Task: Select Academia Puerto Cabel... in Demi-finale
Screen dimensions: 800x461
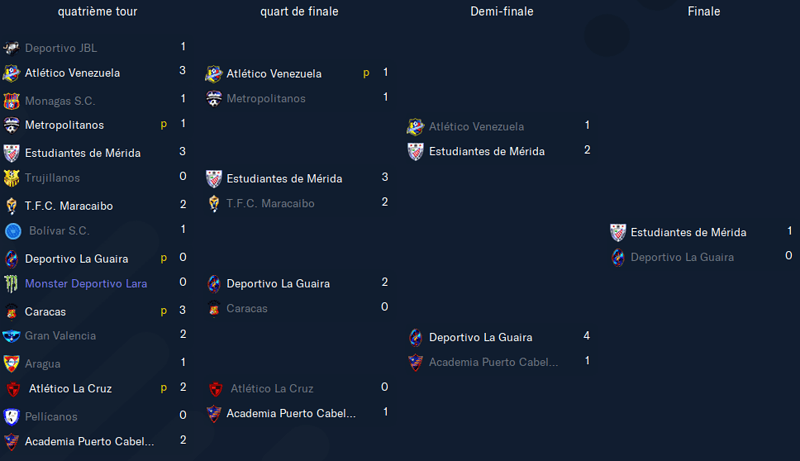Action: (x=493, y=362)
